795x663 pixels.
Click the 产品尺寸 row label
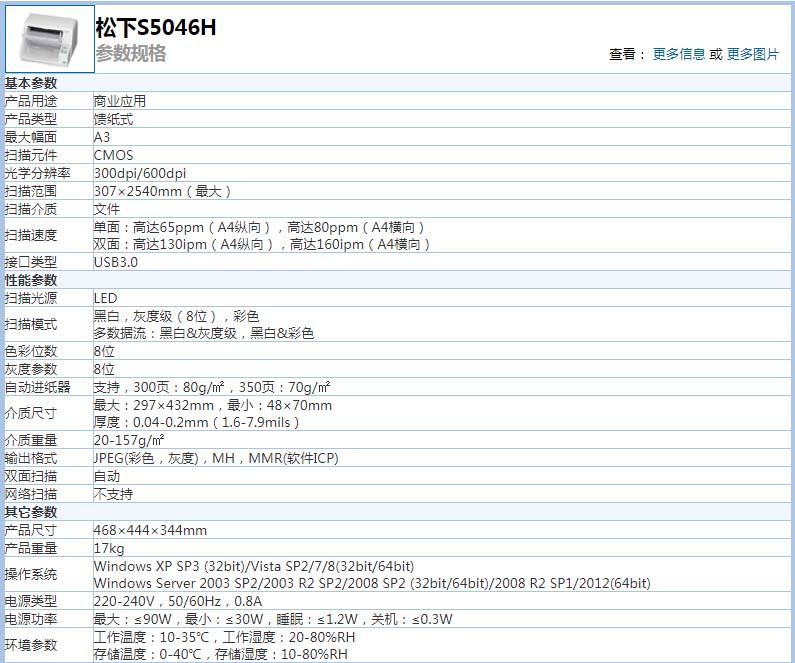tap(31, 530)
